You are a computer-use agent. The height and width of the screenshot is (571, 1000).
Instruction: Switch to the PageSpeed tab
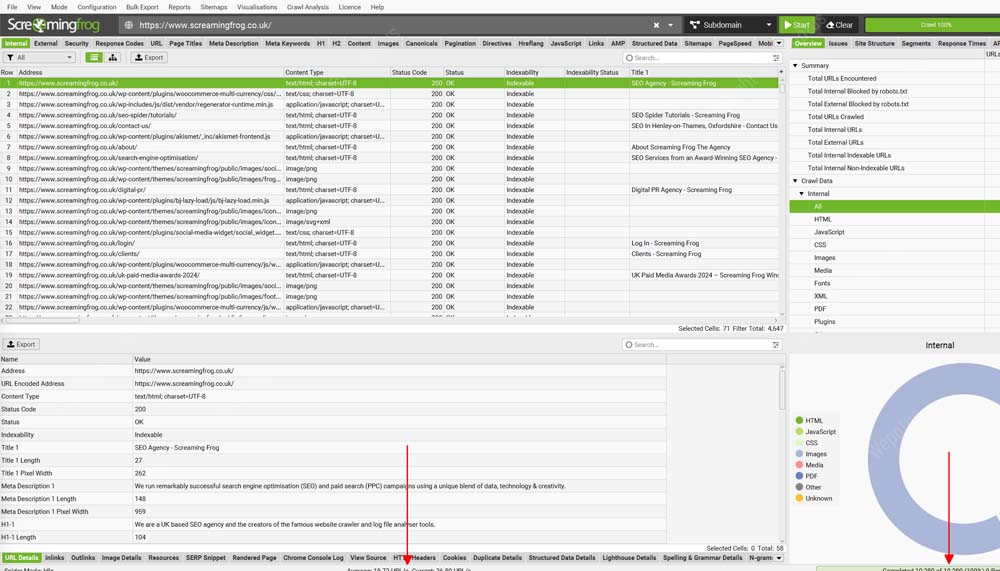click(735, 43)
